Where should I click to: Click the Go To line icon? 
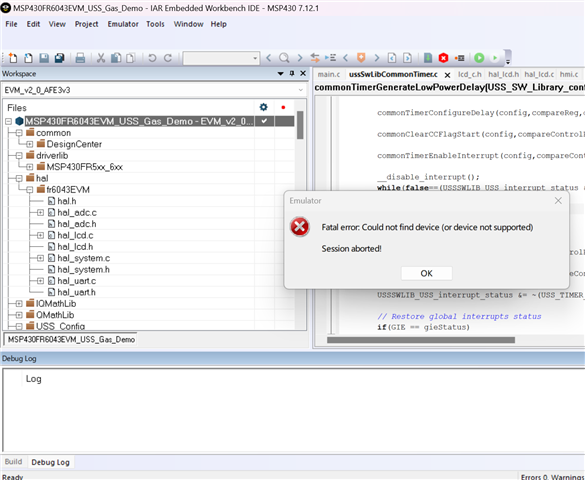pos(330,58)
